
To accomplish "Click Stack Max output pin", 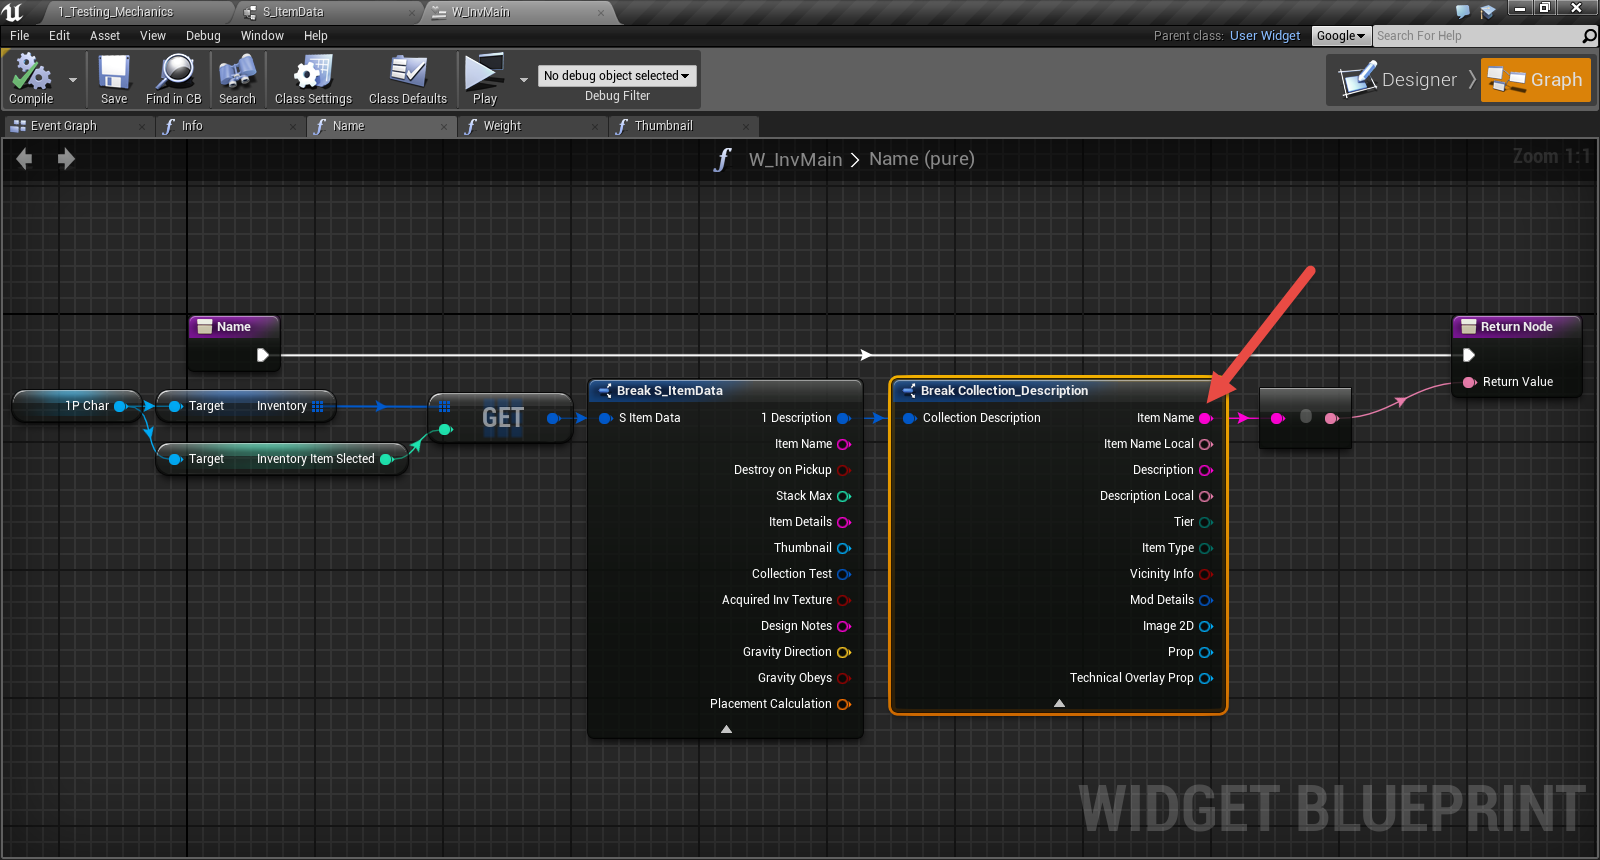I will (x=844, y=496).
